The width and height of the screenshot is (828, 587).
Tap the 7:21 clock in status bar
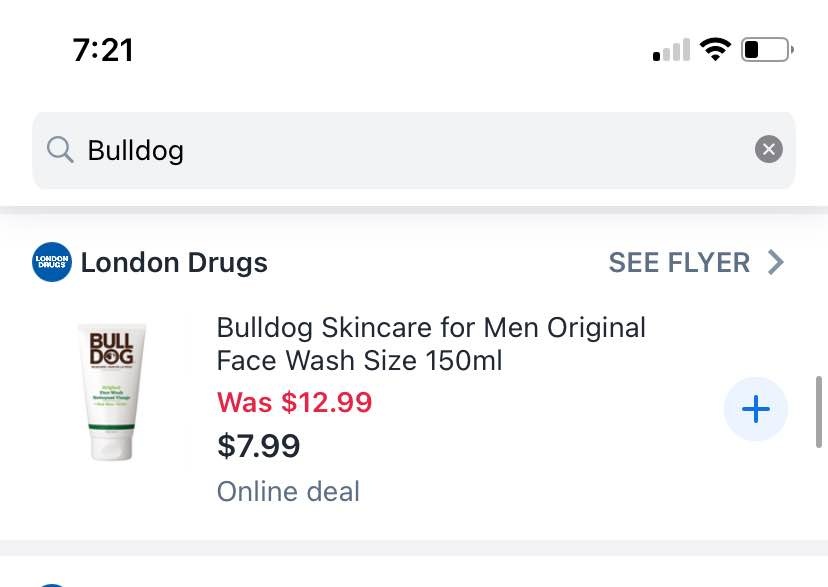103,49
